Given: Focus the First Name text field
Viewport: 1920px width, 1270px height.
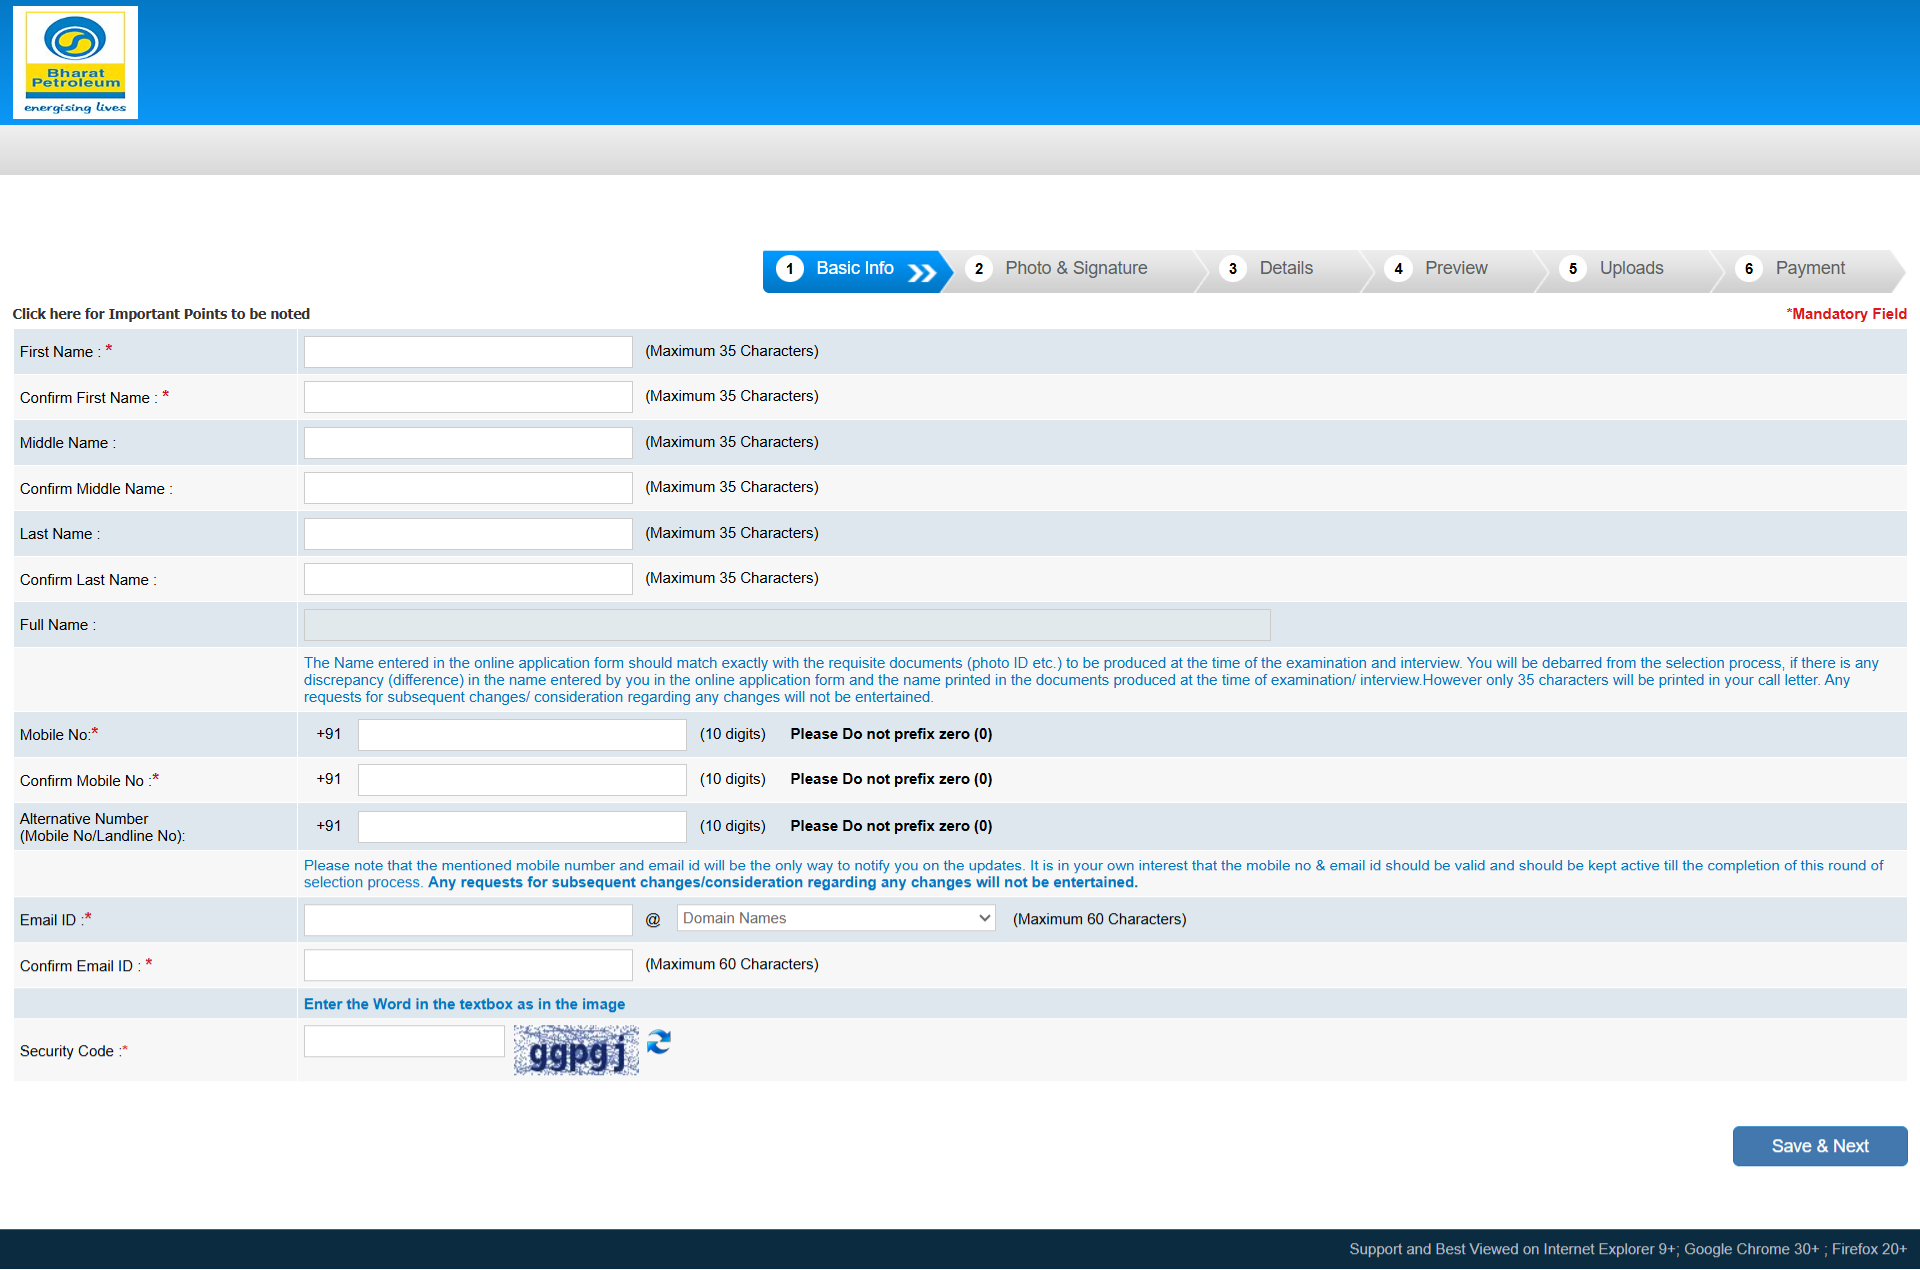Looking at the screenshot, I should coord(468,352).
